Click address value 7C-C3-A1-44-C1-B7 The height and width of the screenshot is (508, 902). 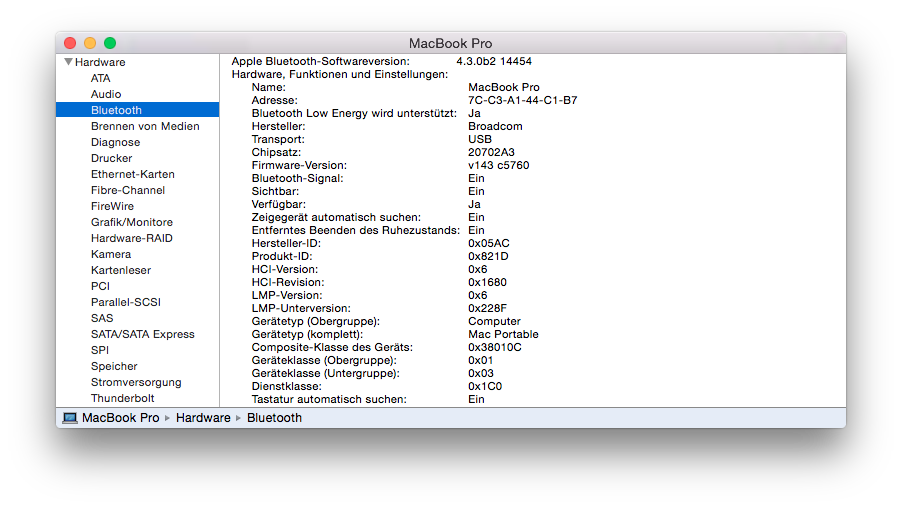(x=522, y=100)
